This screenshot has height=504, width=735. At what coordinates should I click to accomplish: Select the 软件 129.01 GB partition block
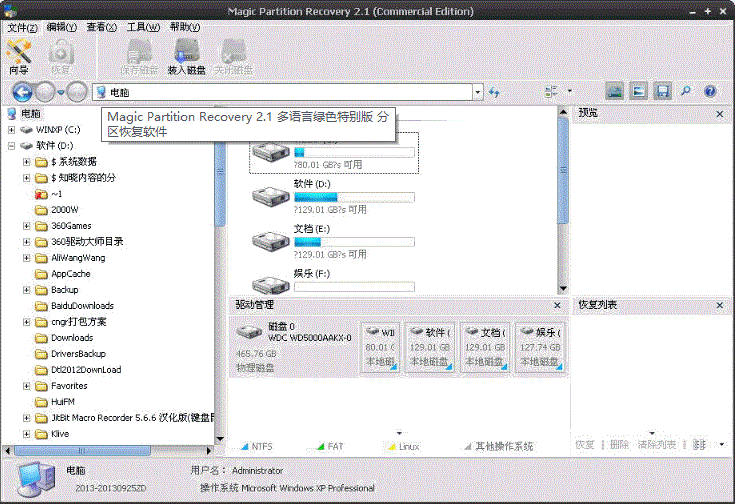430,347
